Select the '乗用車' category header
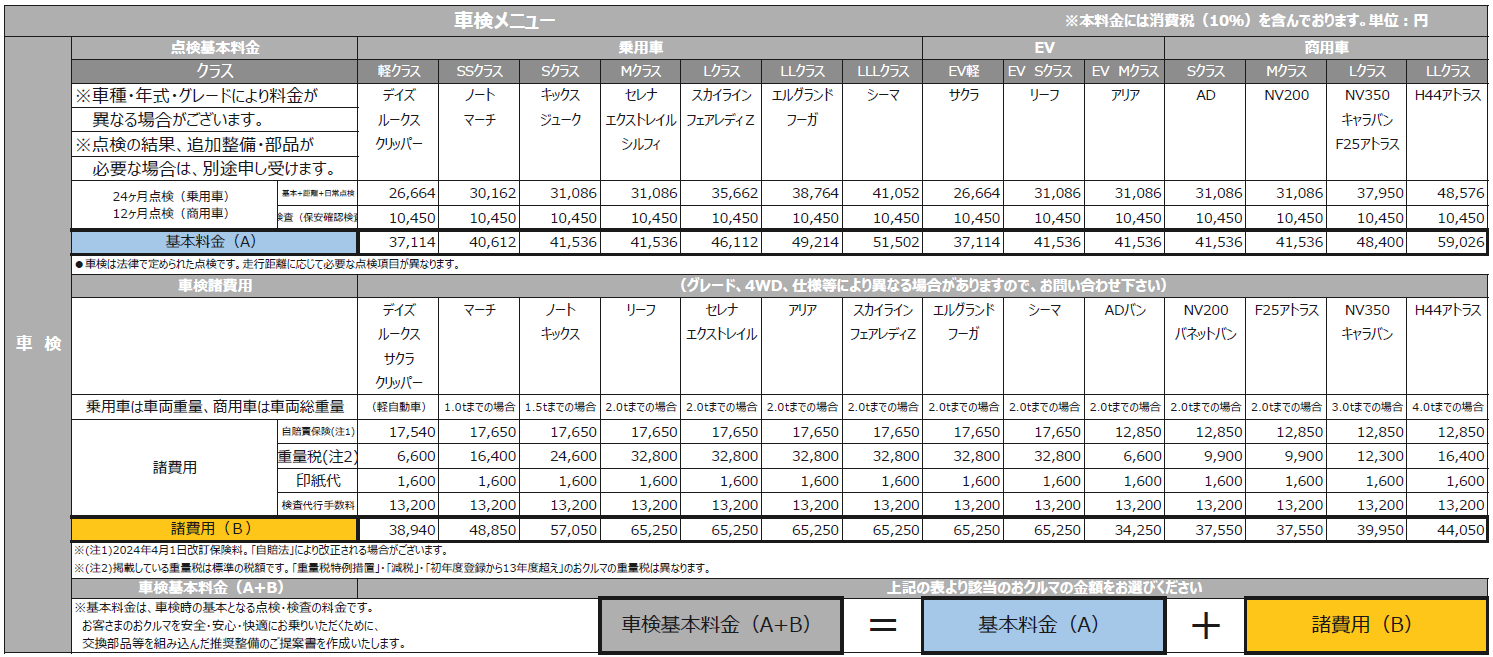Image resolution: width=1493 pixels, height=657 pixels. (x=640, y=47)
